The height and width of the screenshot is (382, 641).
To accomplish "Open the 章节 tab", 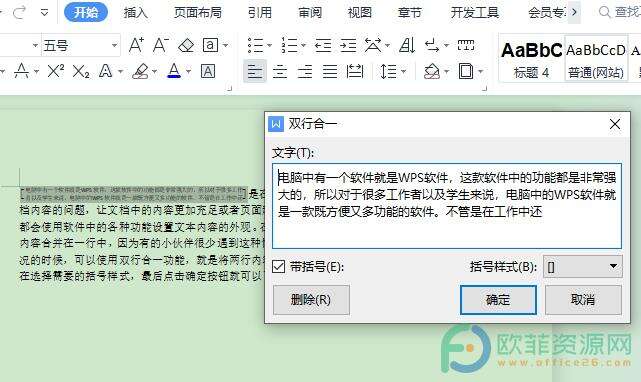I will [x=410, y=12].
